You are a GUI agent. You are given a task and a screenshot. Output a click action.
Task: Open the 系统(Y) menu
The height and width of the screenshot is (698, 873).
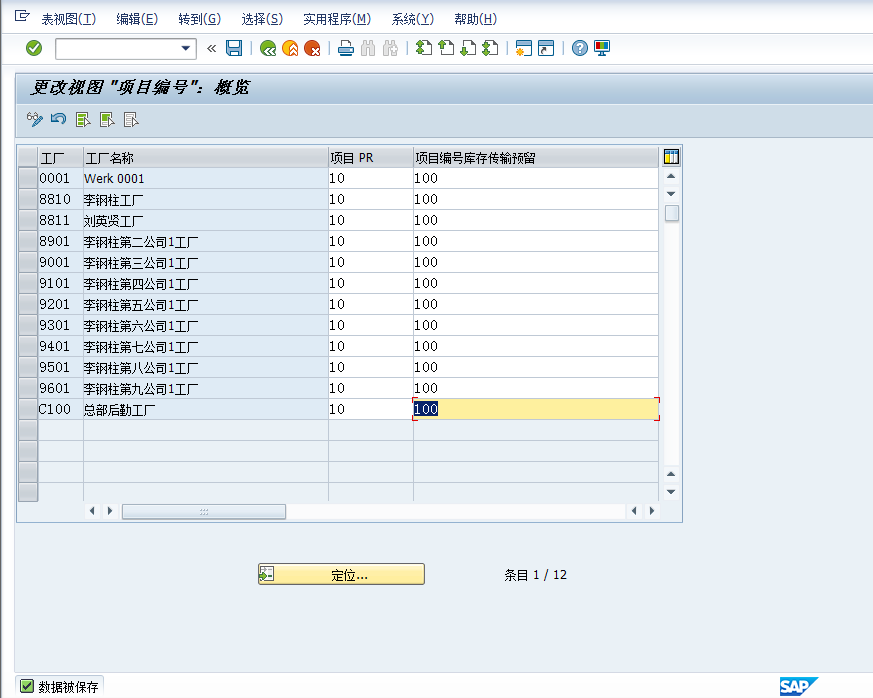[413, 19]
